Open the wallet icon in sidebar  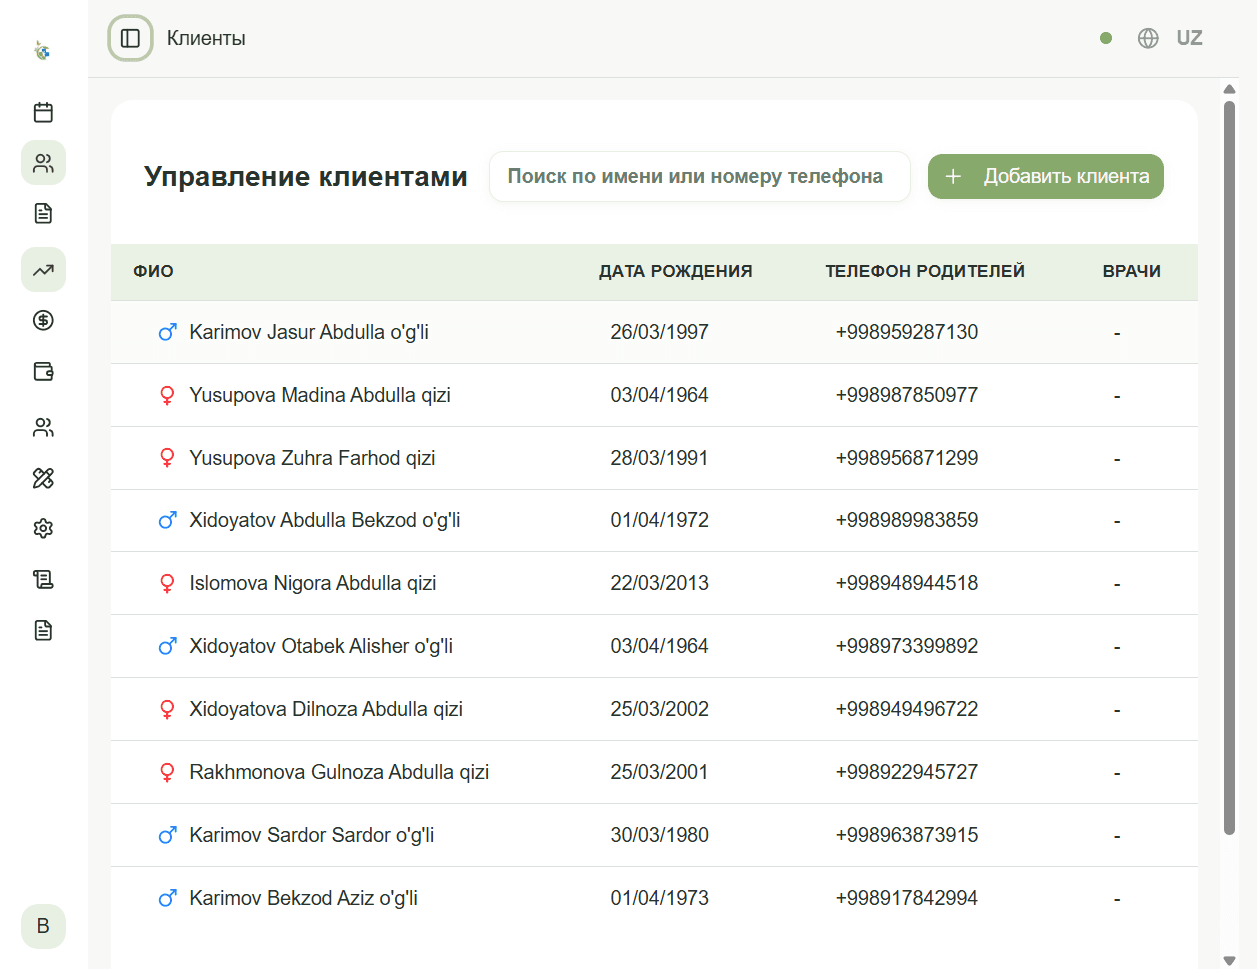(43, 371)
